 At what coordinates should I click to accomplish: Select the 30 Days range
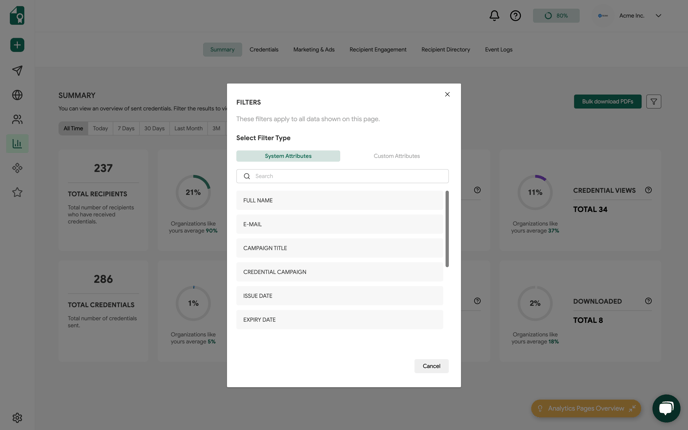click(154, 129)
